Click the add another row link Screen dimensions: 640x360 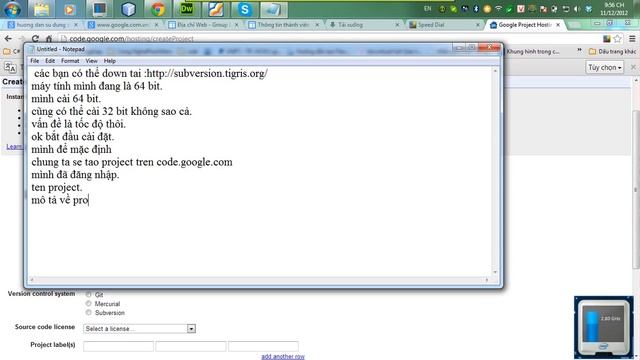(283, 356)
